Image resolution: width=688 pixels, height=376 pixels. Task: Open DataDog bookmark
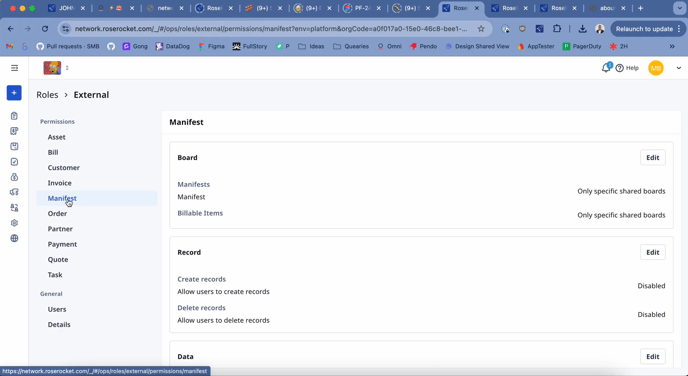point(173,47)
